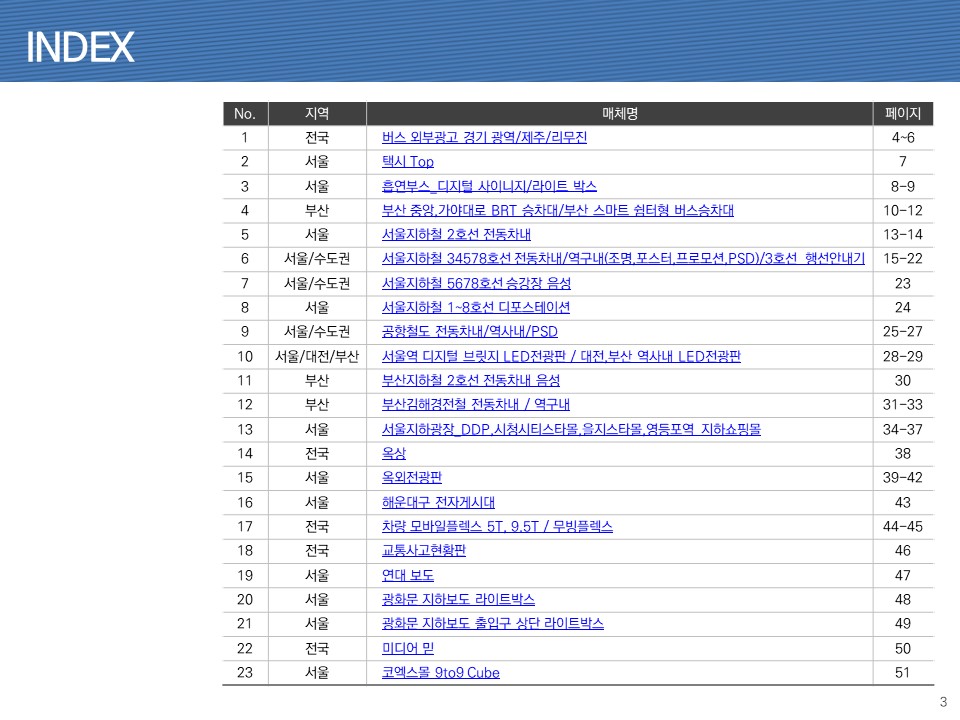The height and width of the screenshot is (720, 960).
Task: Open the 부산지하철 2호선 전동차내 음성 link
Action: tap(471, 380)
